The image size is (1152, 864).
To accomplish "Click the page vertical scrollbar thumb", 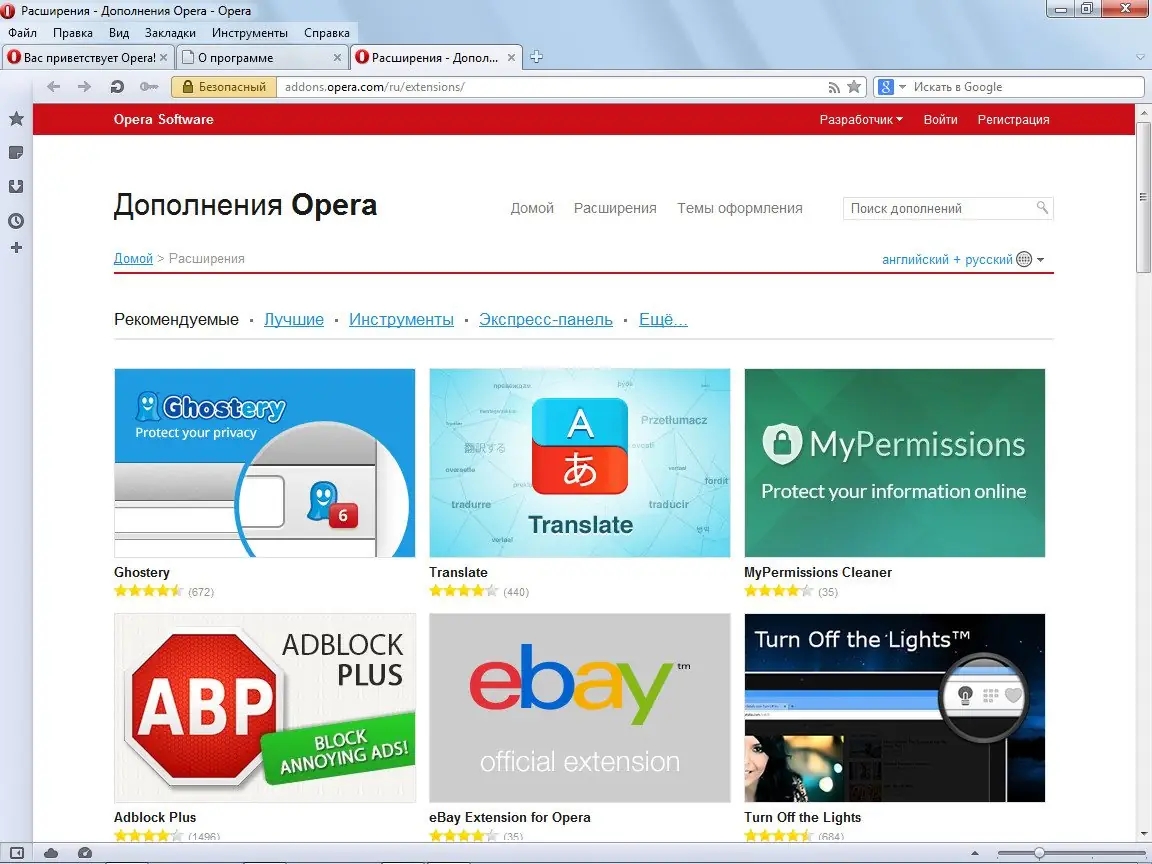I will pos(1143,198).
